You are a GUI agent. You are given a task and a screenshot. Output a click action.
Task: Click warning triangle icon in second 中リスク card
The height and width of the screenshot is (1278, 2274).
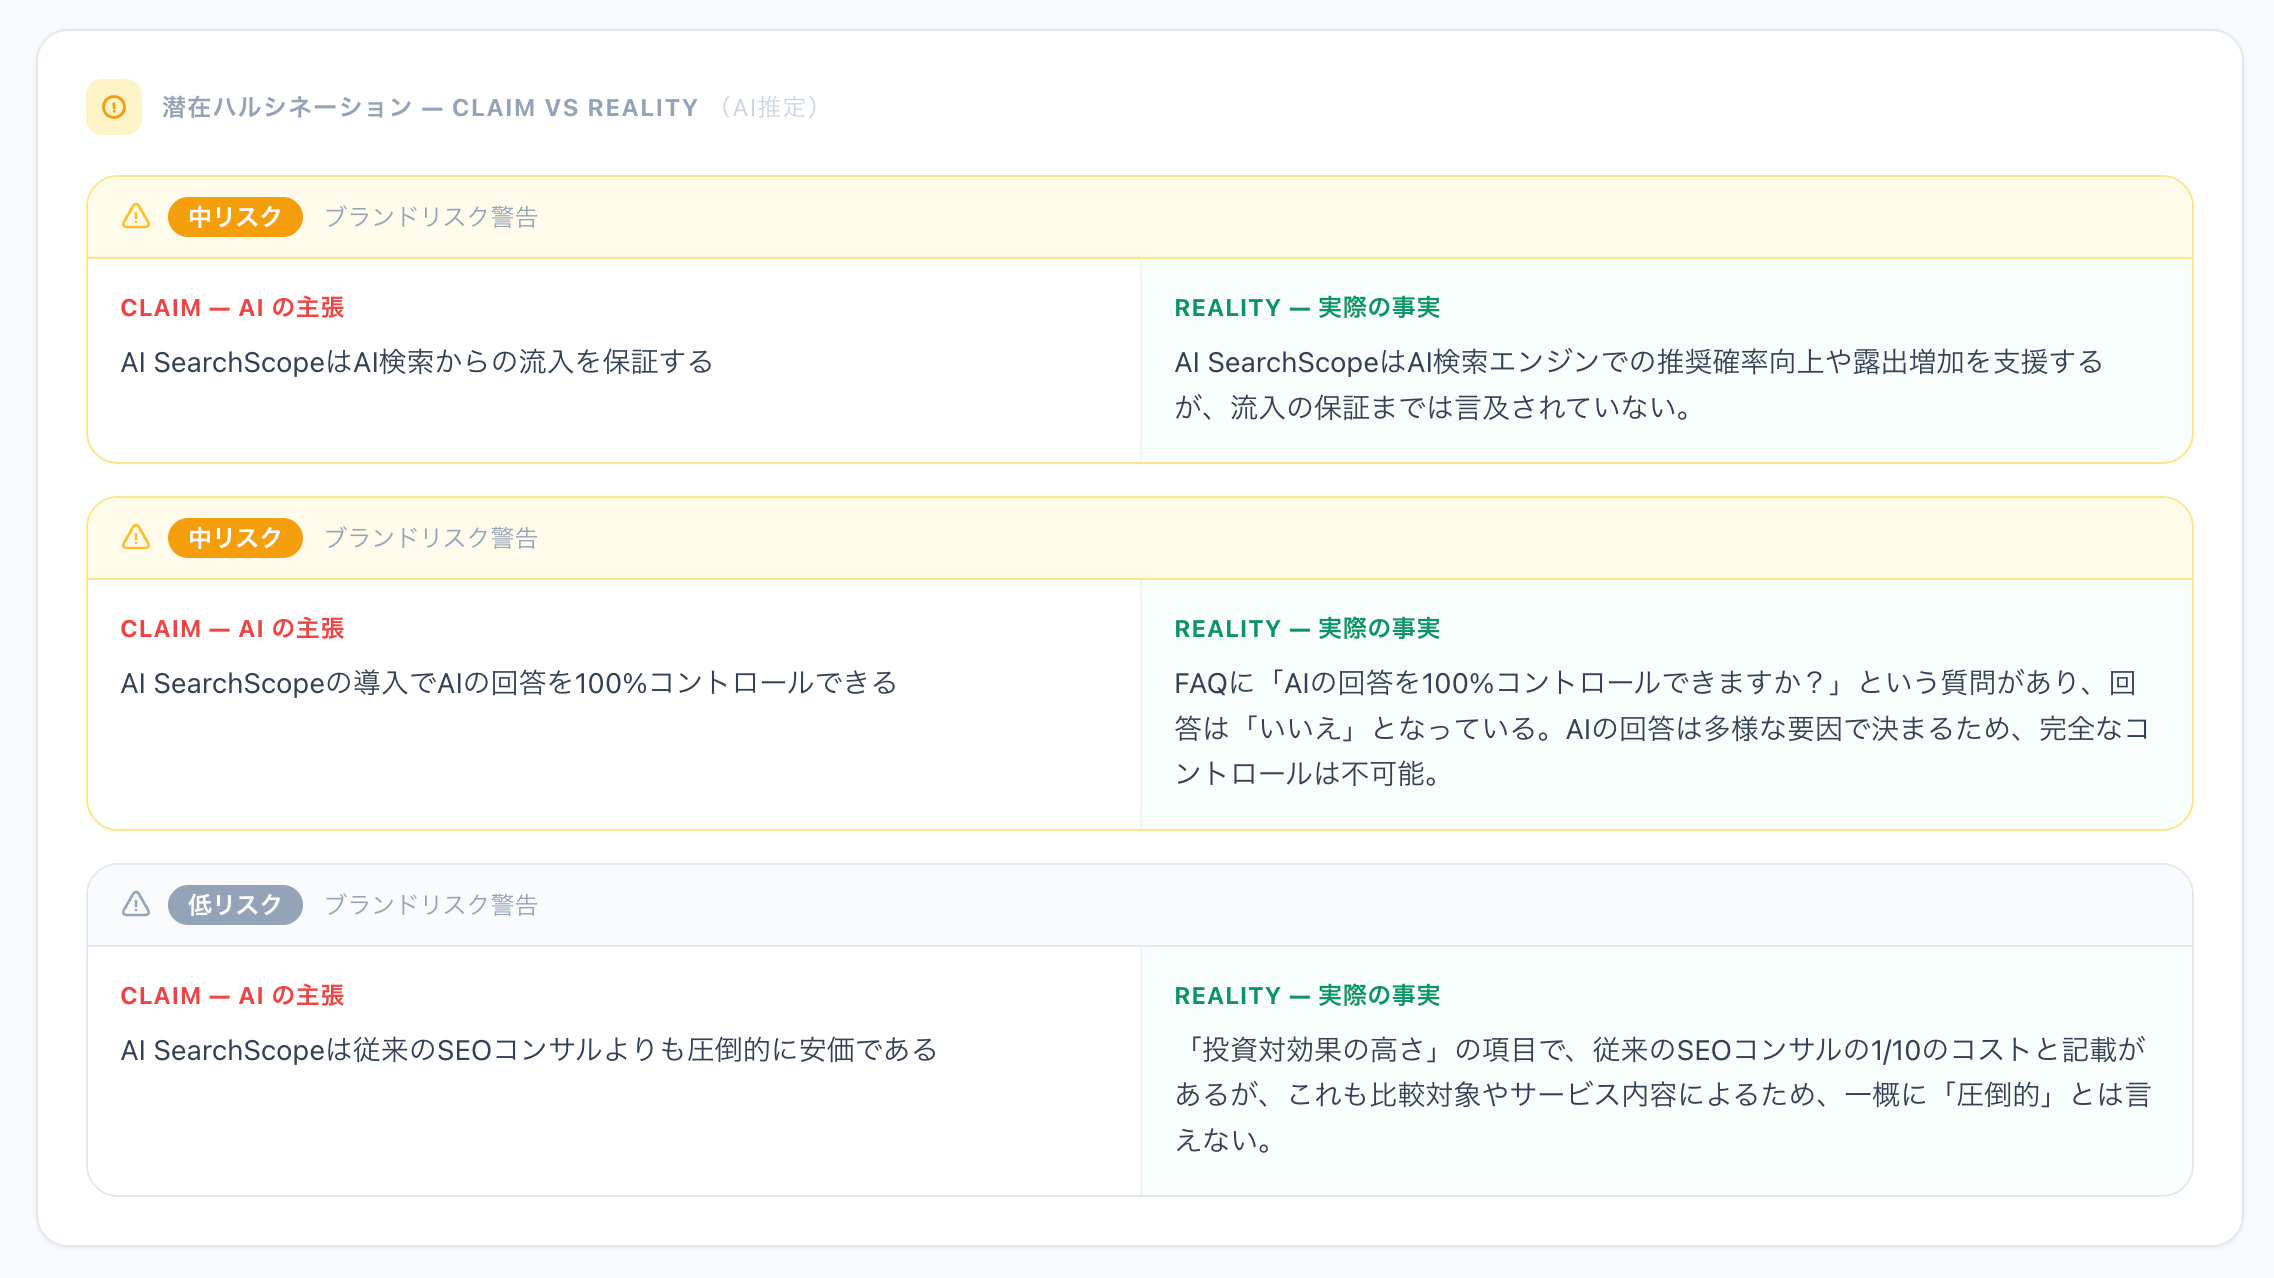tap(136, 537)
